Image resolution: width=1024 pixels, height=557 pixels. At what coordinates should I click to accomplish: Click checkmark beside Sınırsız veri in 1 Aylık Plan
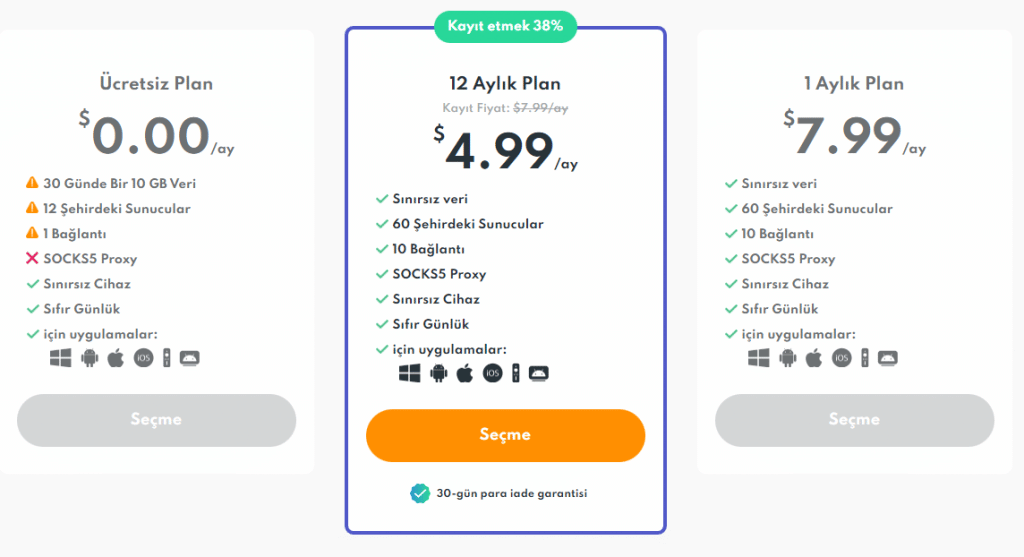click(731, 183)
